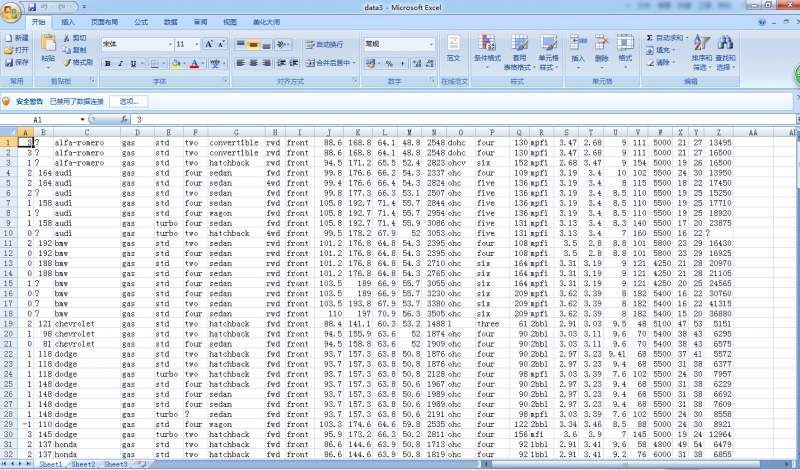
Task: Switch to the 公式 (Formulas) tab
Action: tap(141, 22)
